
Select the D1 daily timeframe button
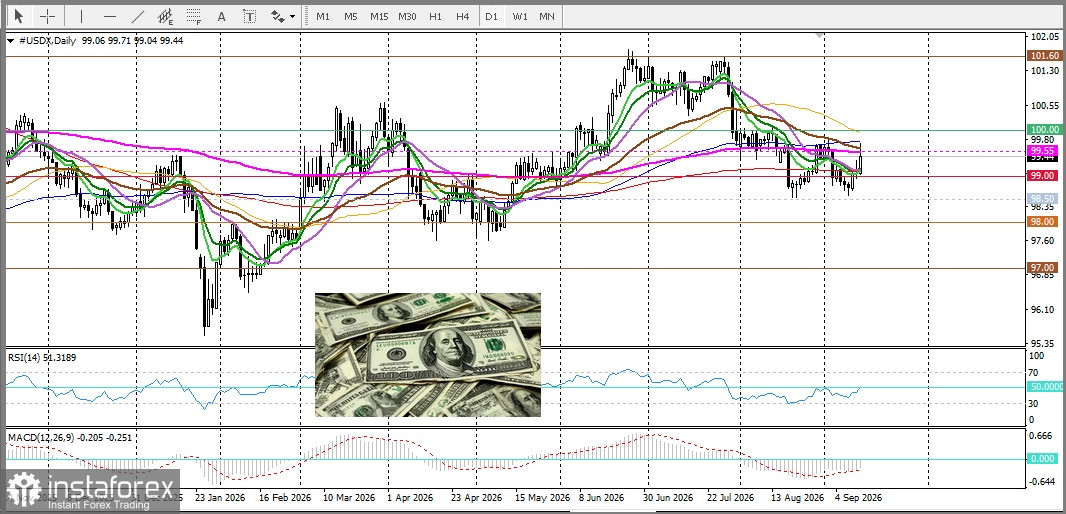[x=492, y=16]
